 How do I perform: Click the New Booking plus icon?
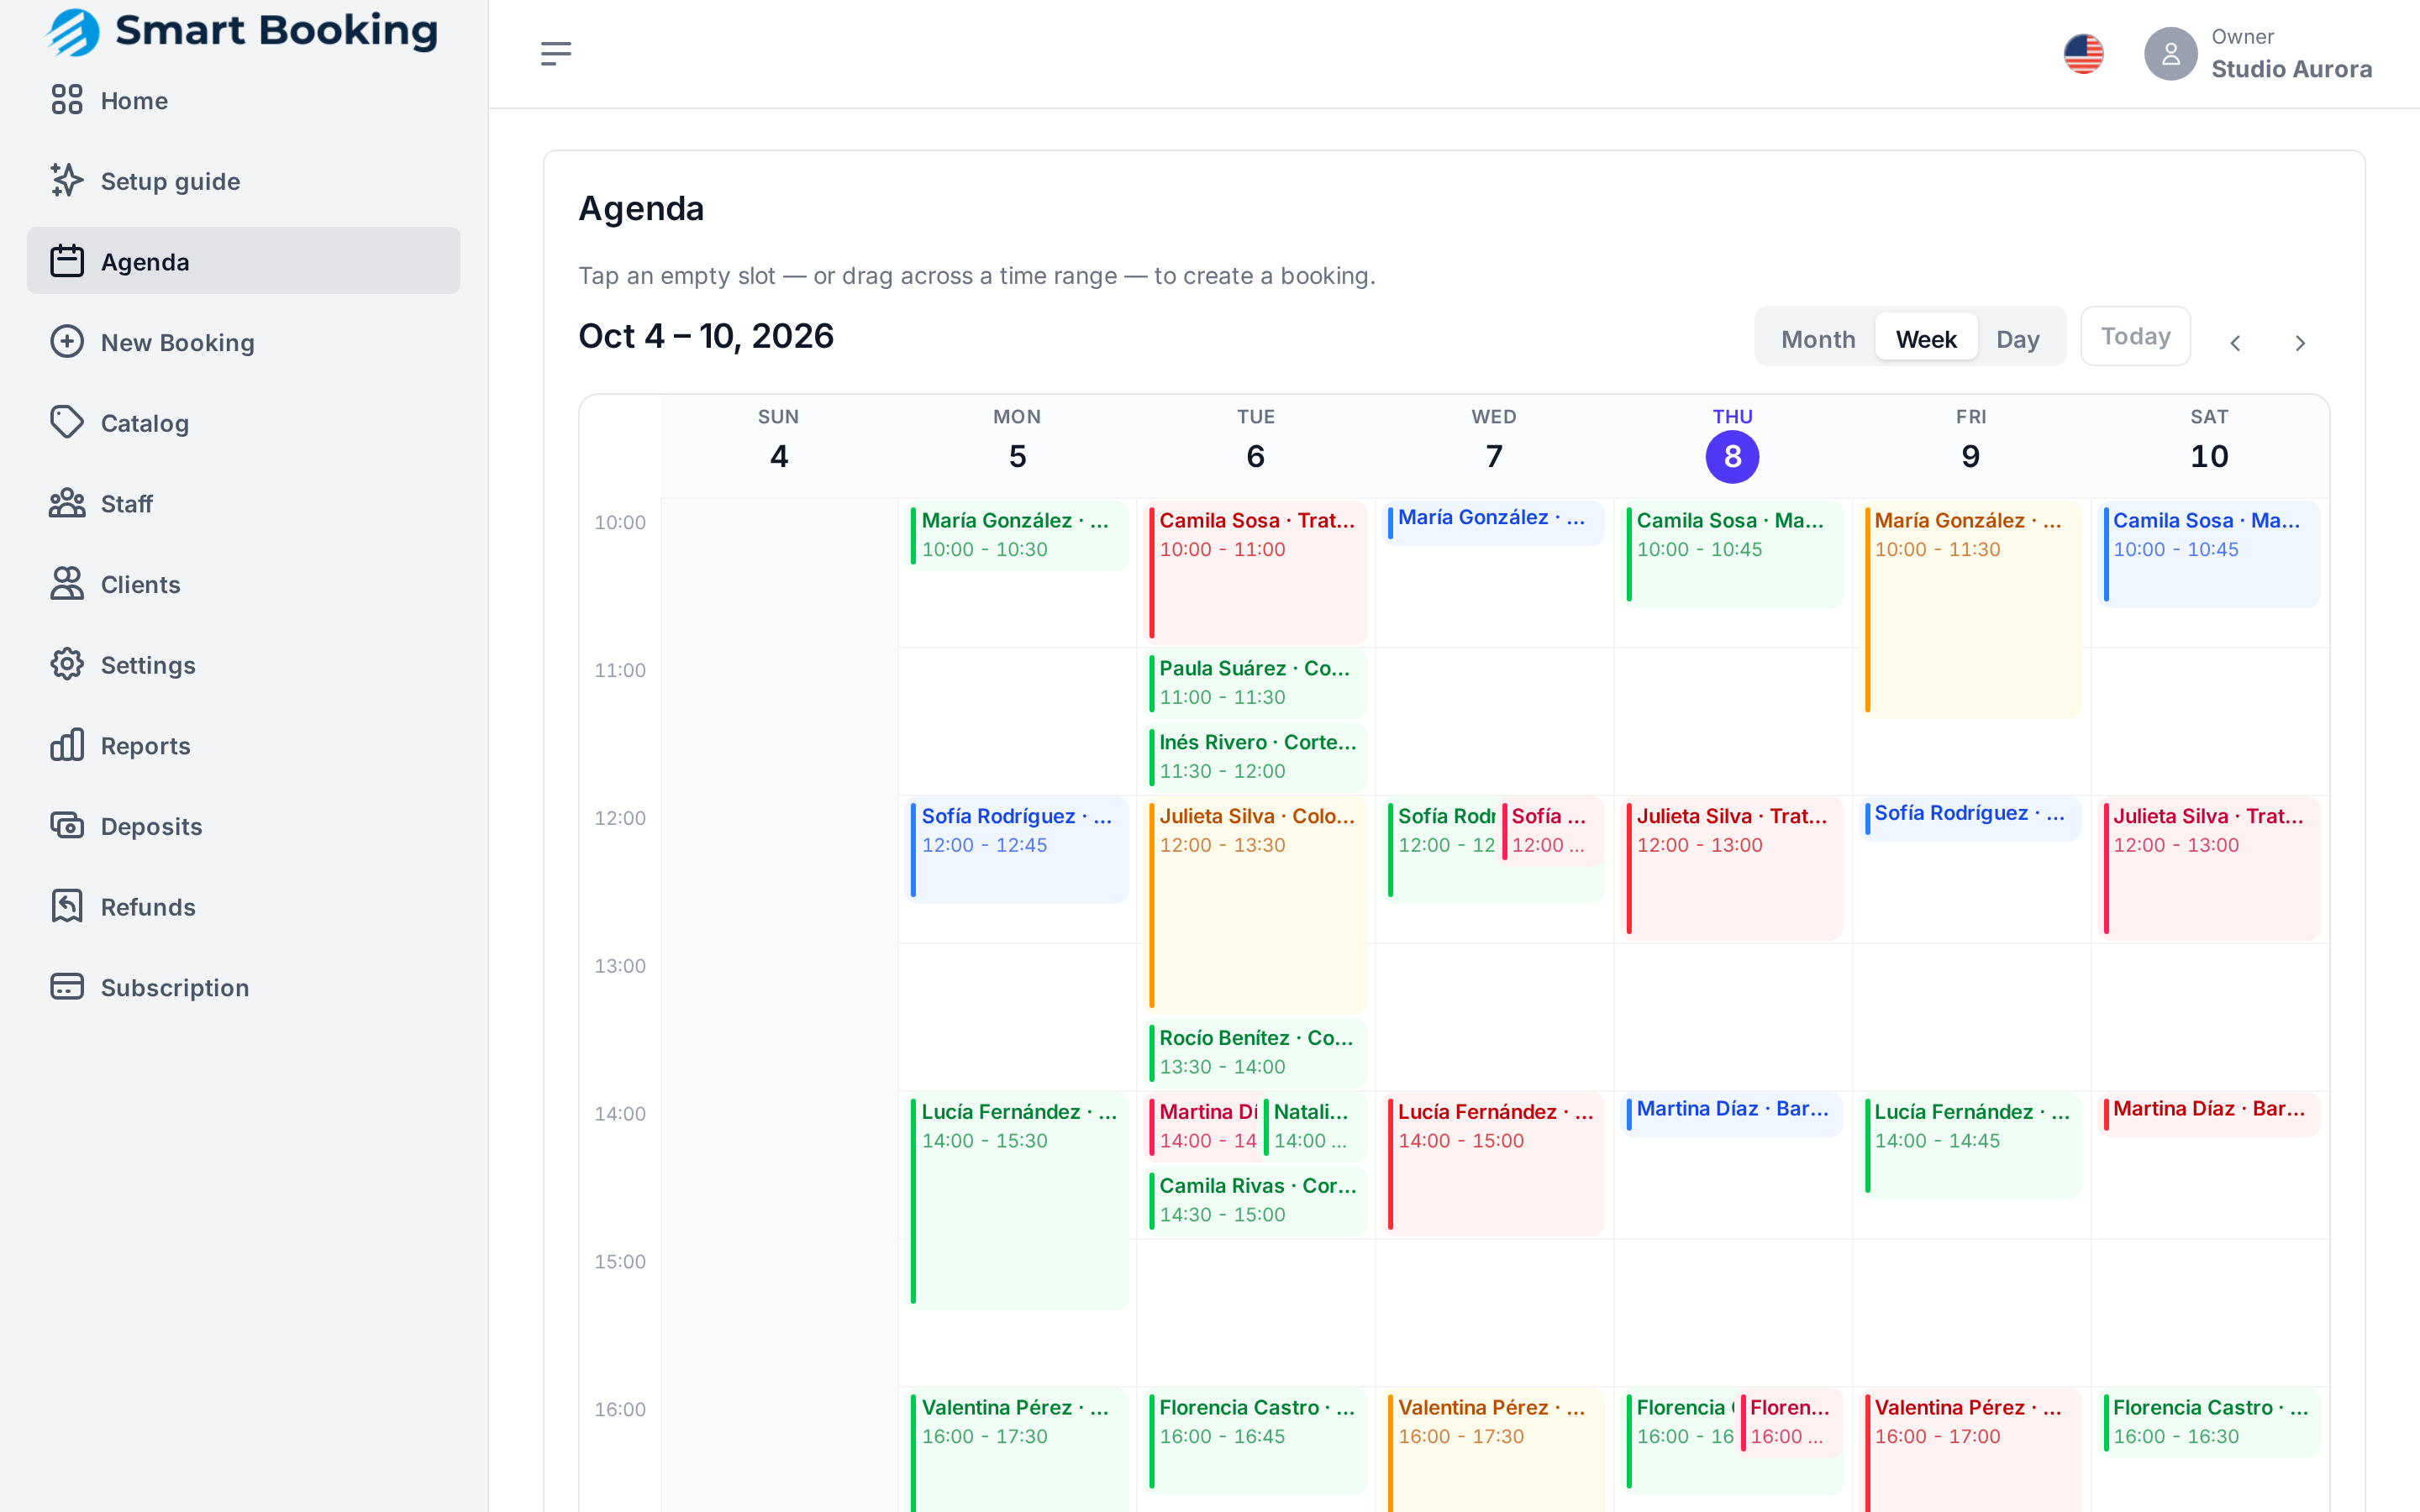pos(67,342)
